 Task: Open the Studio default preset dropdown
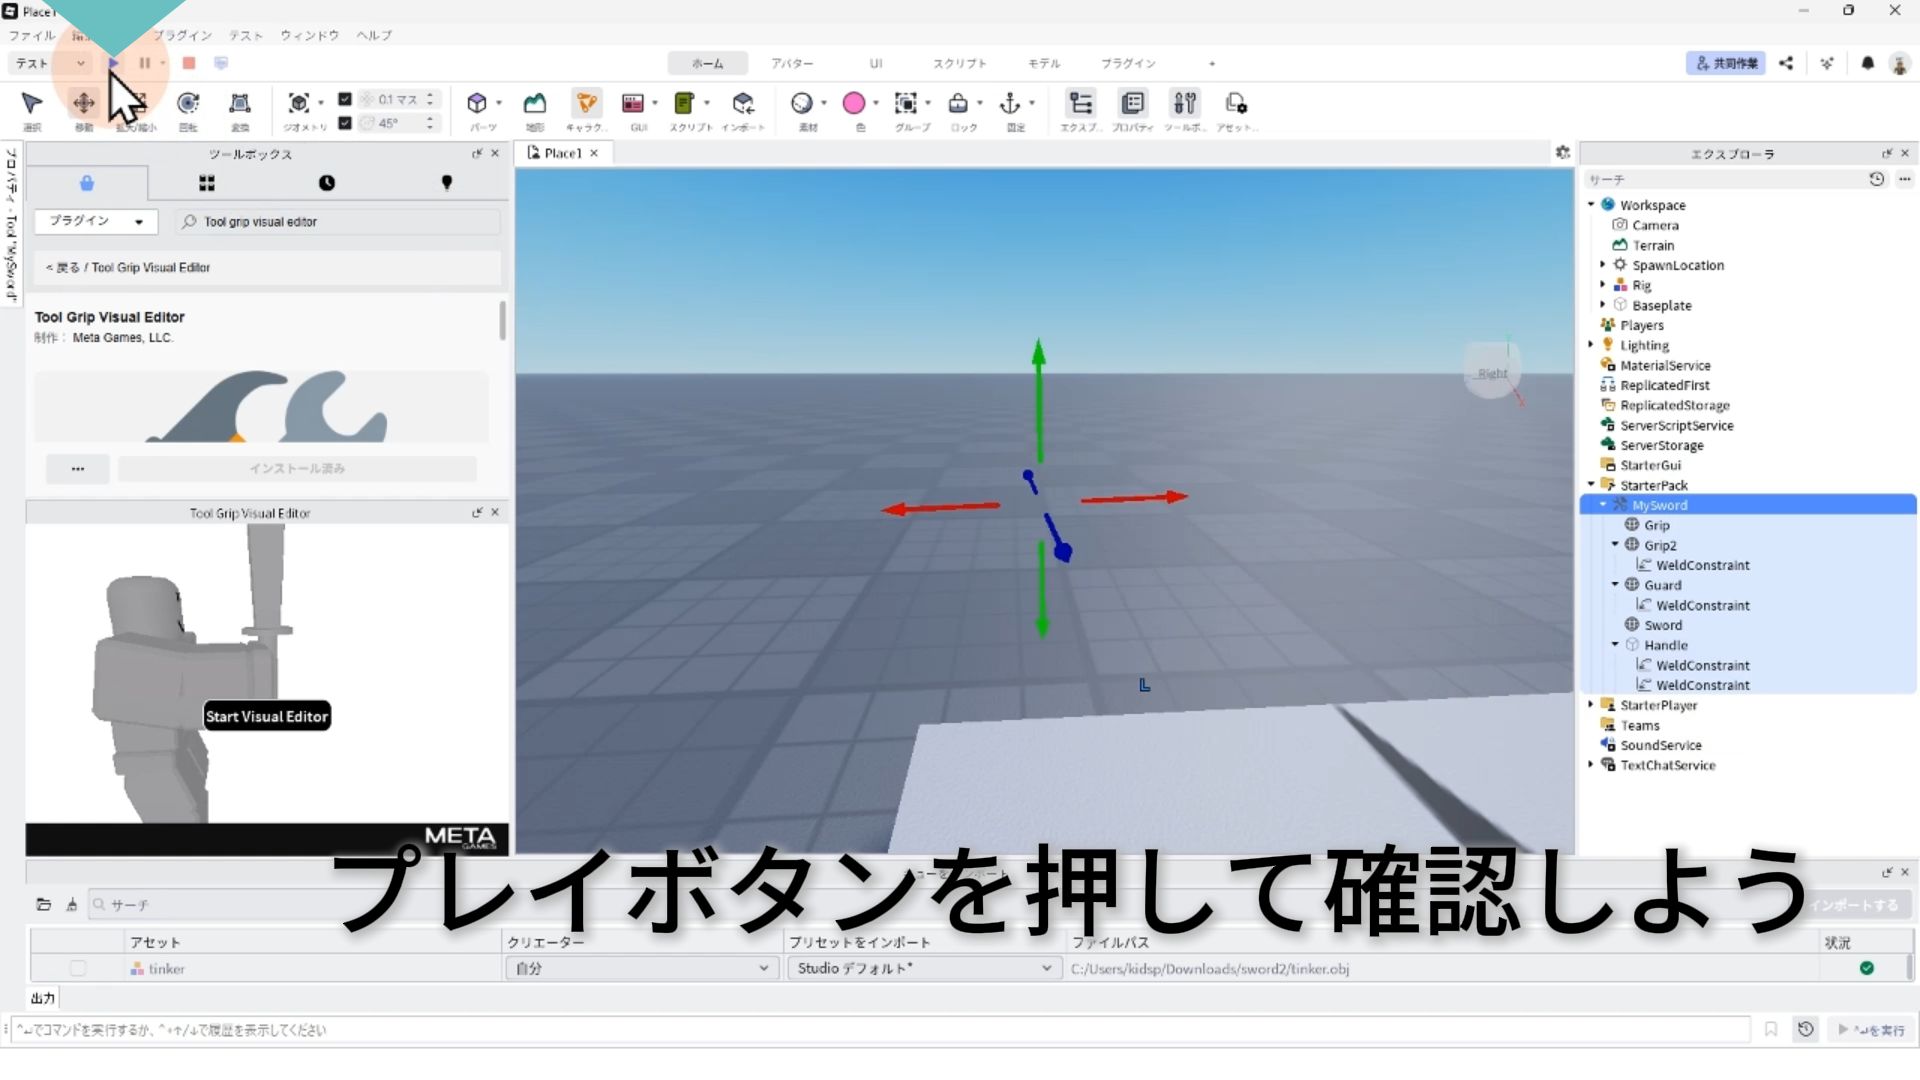pos(923,968)
